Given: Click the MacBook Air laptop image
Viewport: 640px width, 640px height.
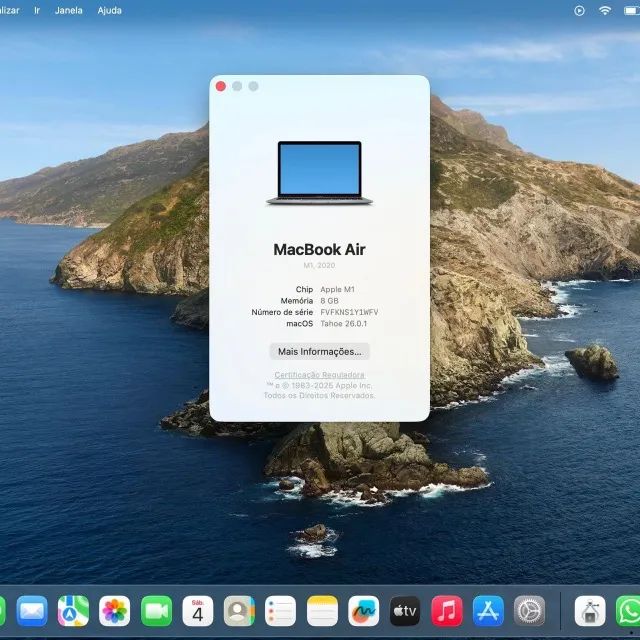Looking at the screenshot, I should 320,173.
